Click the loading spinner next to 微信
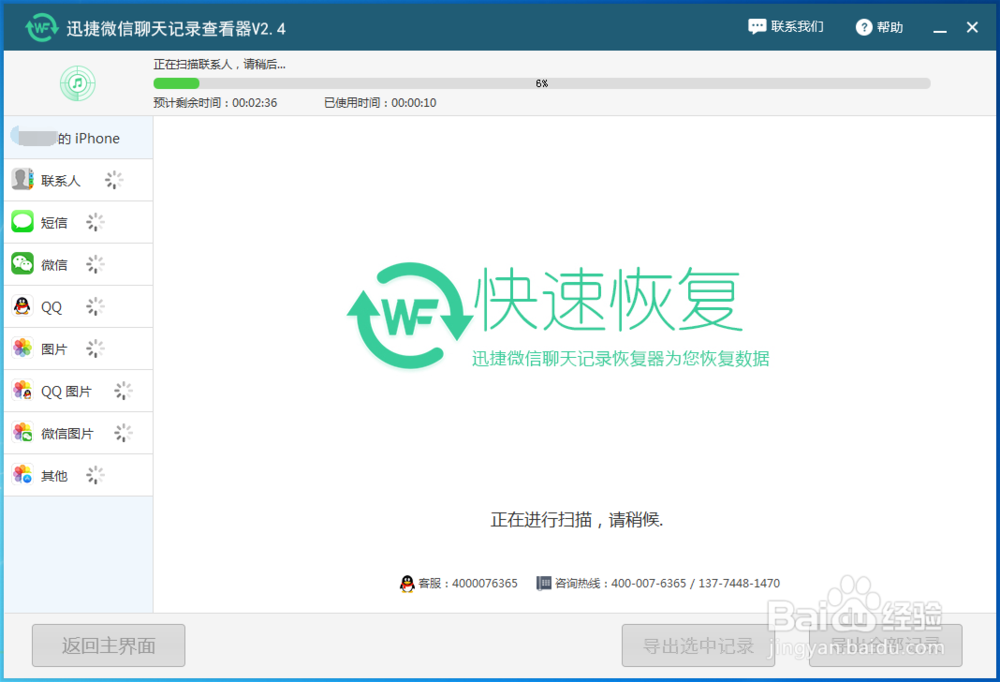This screenshot has width=1000, height=682. pyautogui.click(x=95, y=264)
